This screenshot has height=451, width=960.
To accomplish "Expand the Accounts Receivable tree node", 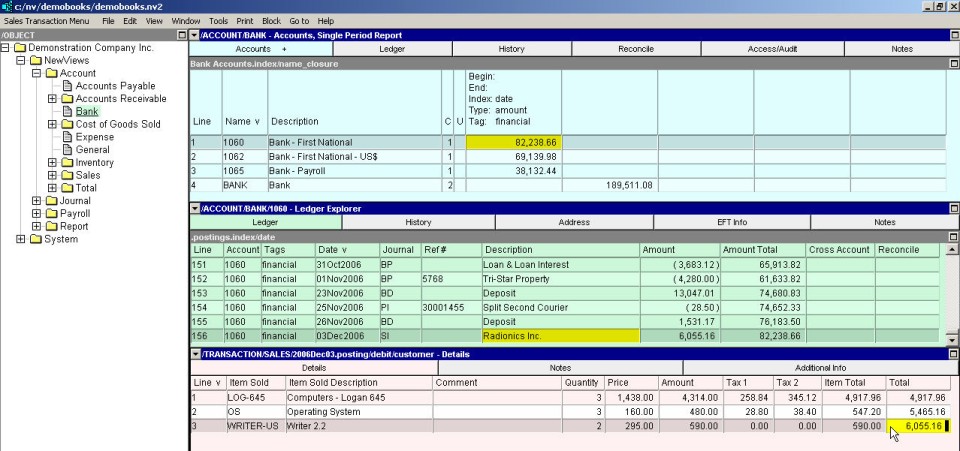I will [x=52, y=99].
